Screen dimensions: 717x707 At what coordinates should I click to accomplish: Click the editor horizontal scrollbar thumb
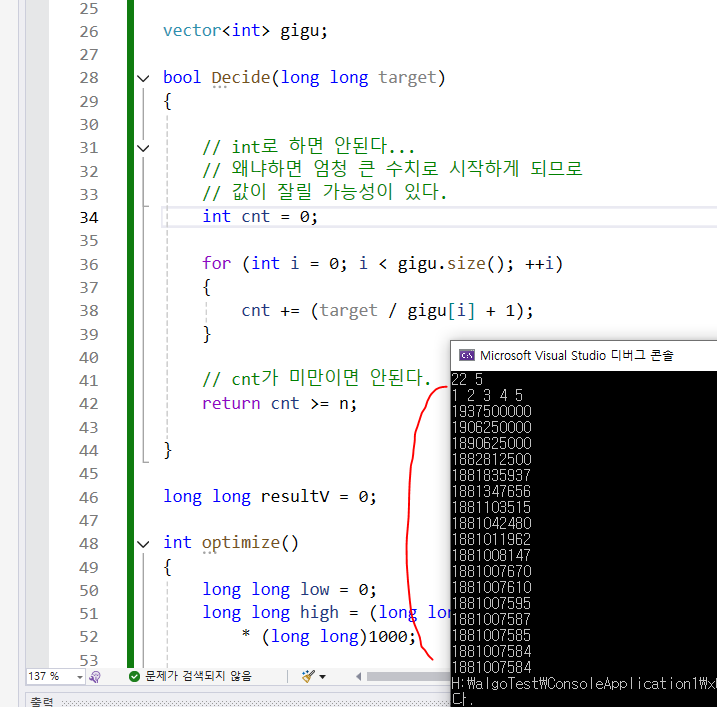(408, 676)
